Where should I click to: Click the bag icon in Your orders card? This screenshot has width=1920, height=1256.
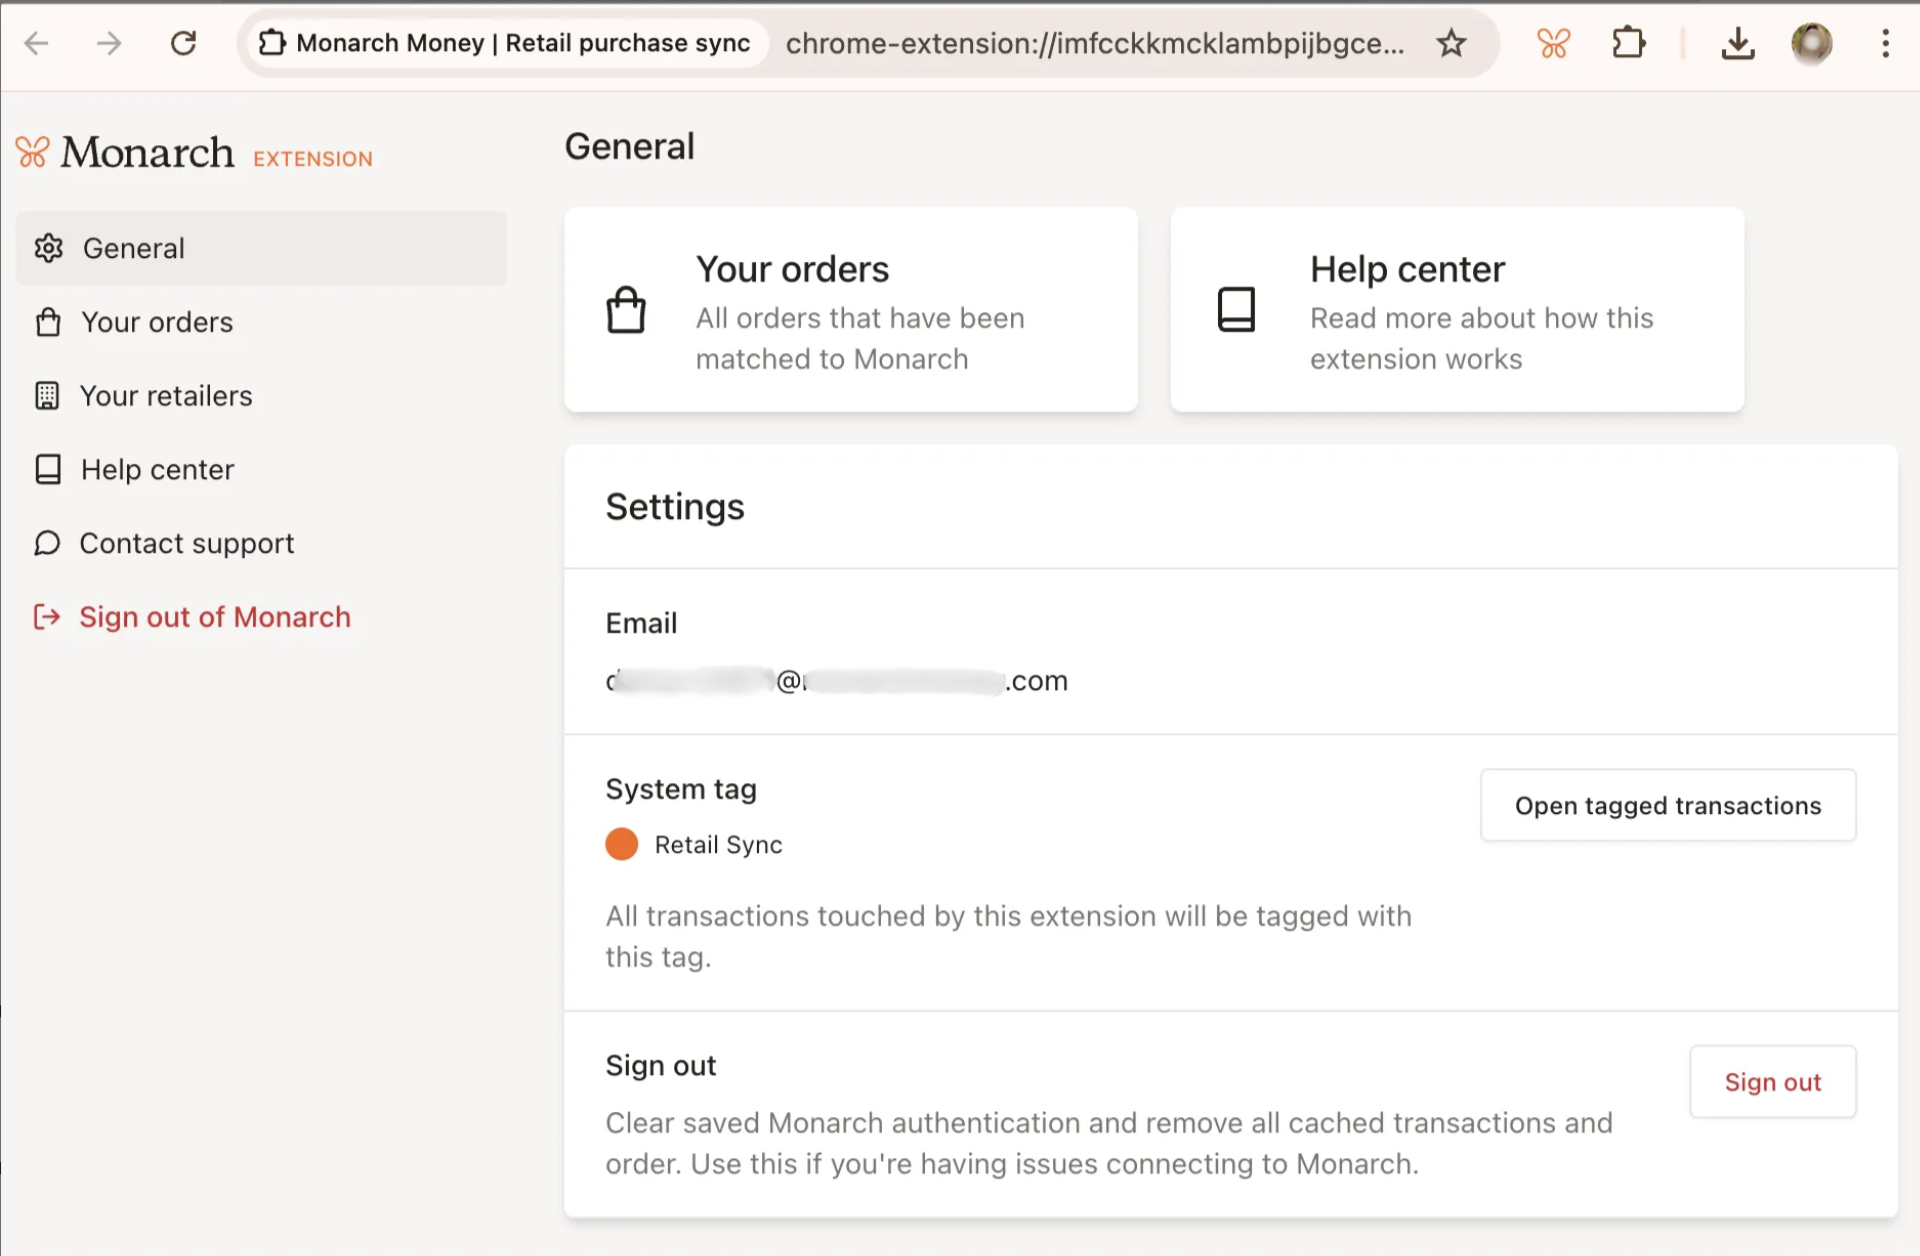pyautogui.click(x=626, y=310)
